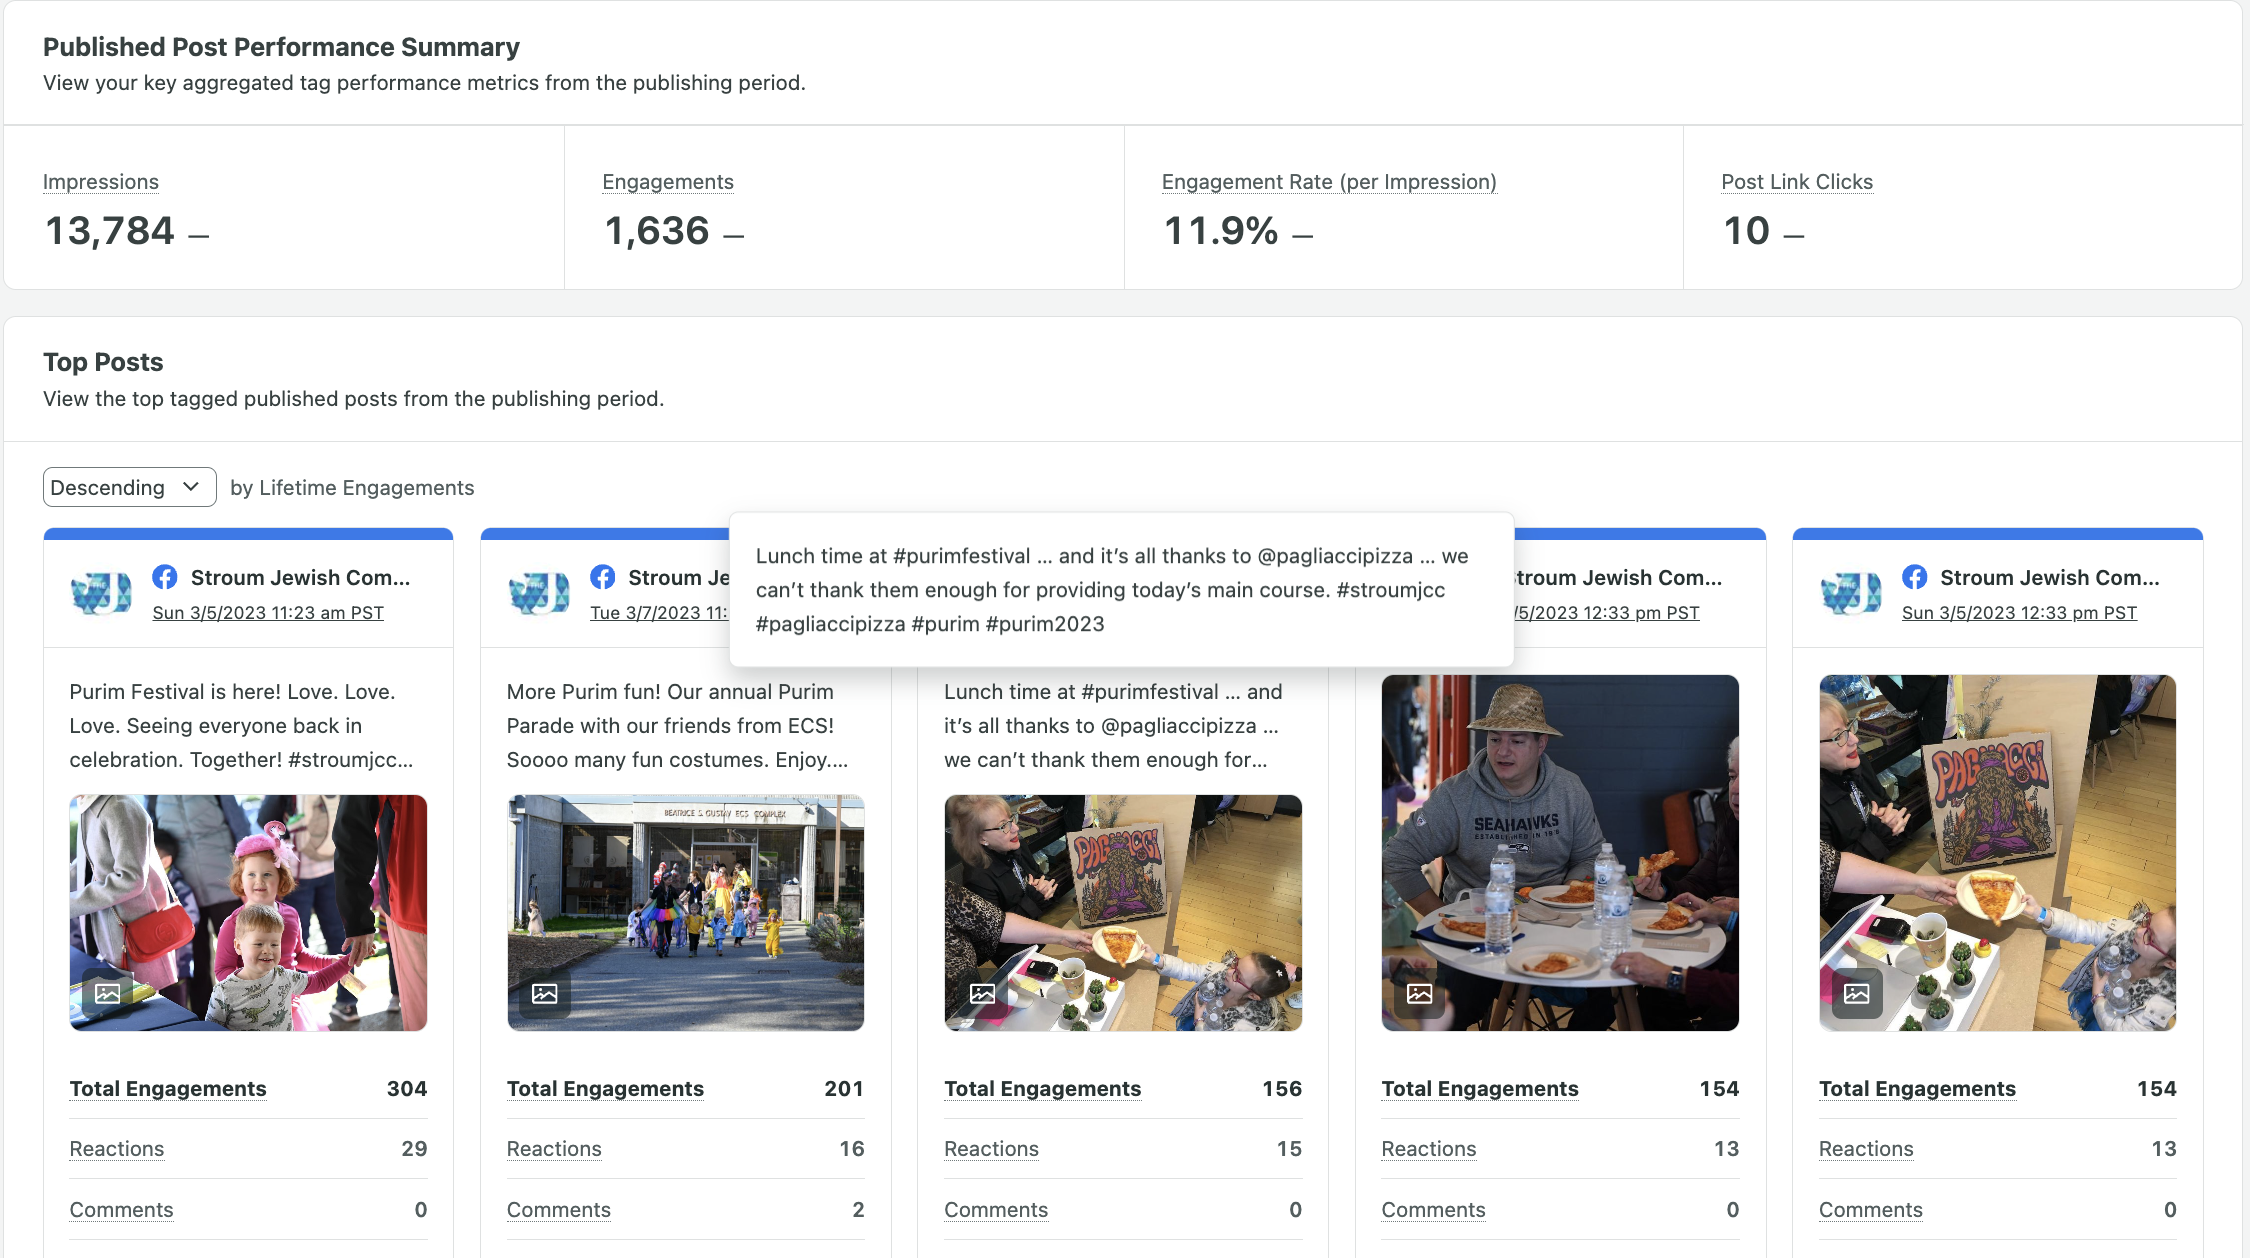This screenshot has width=2250, height=1258.
Task: Open last card's 12:33 pm PST date link
Action: coord(2018,613)
